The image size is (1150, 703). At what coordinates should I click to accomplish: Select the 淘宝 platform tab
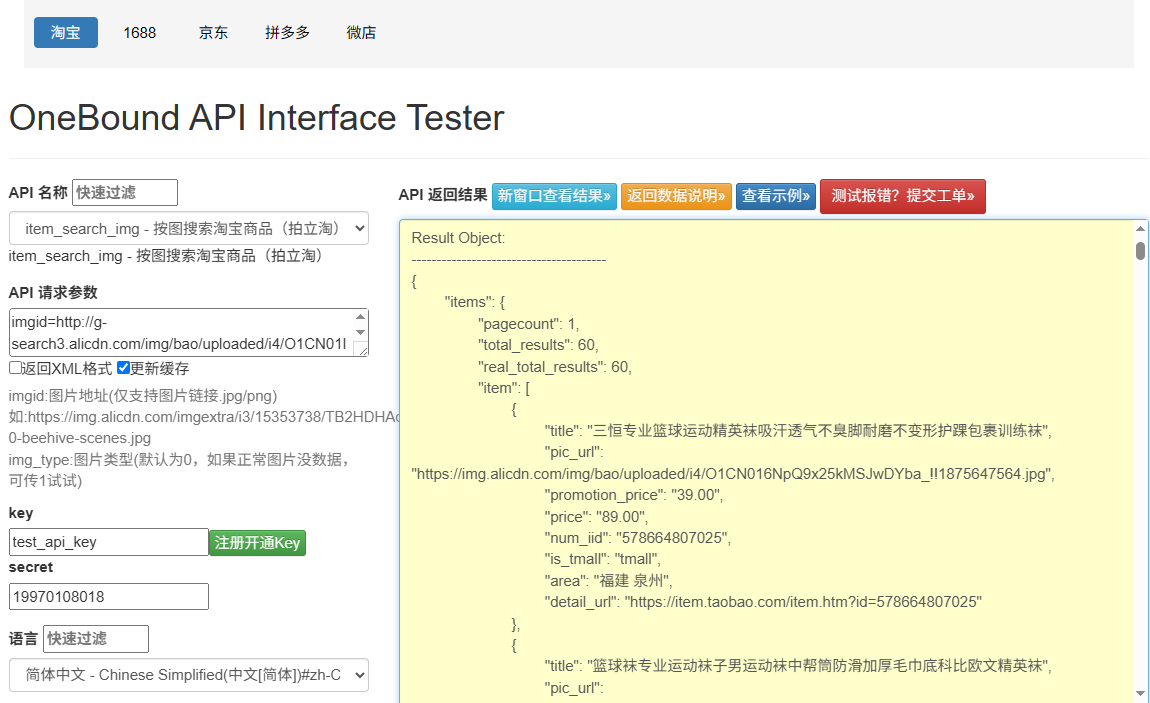click(x=66, y=33)
